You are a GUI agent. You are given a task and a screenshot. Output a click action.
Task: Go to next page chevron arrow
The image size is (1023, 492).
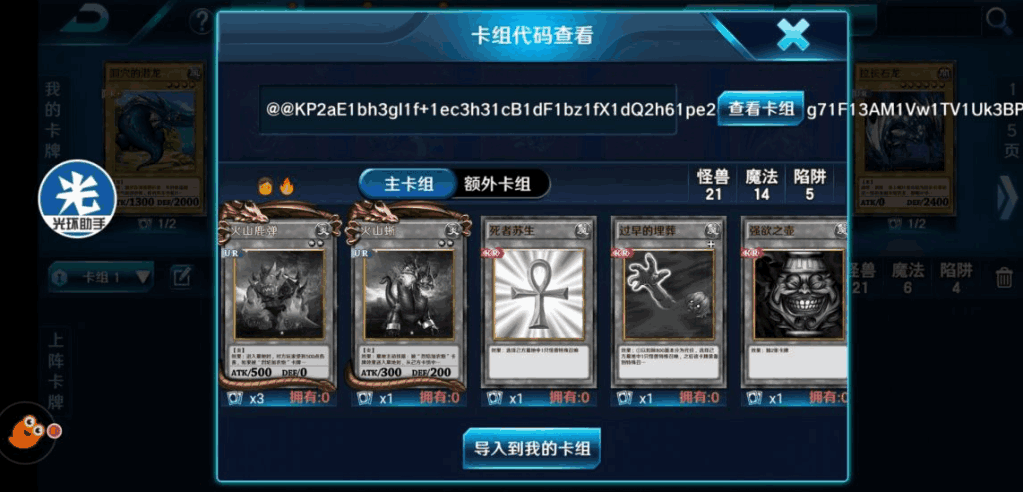(1007, 200)
